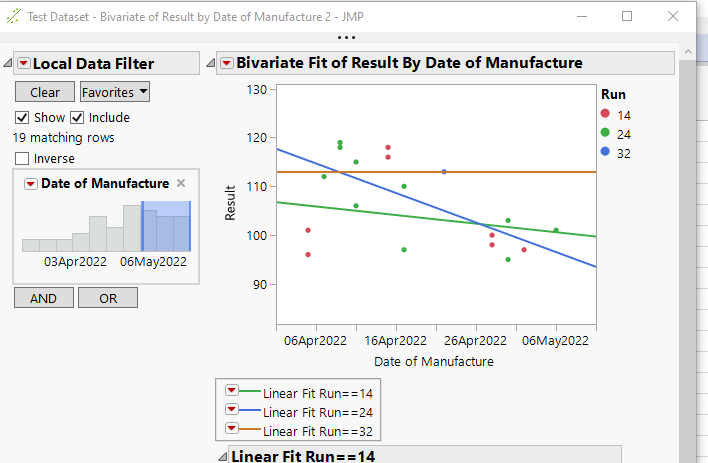The height and width of the screenshot is (463, 708).
Task: Toggle the Show checkbox
Action: [x=22, y=118]
